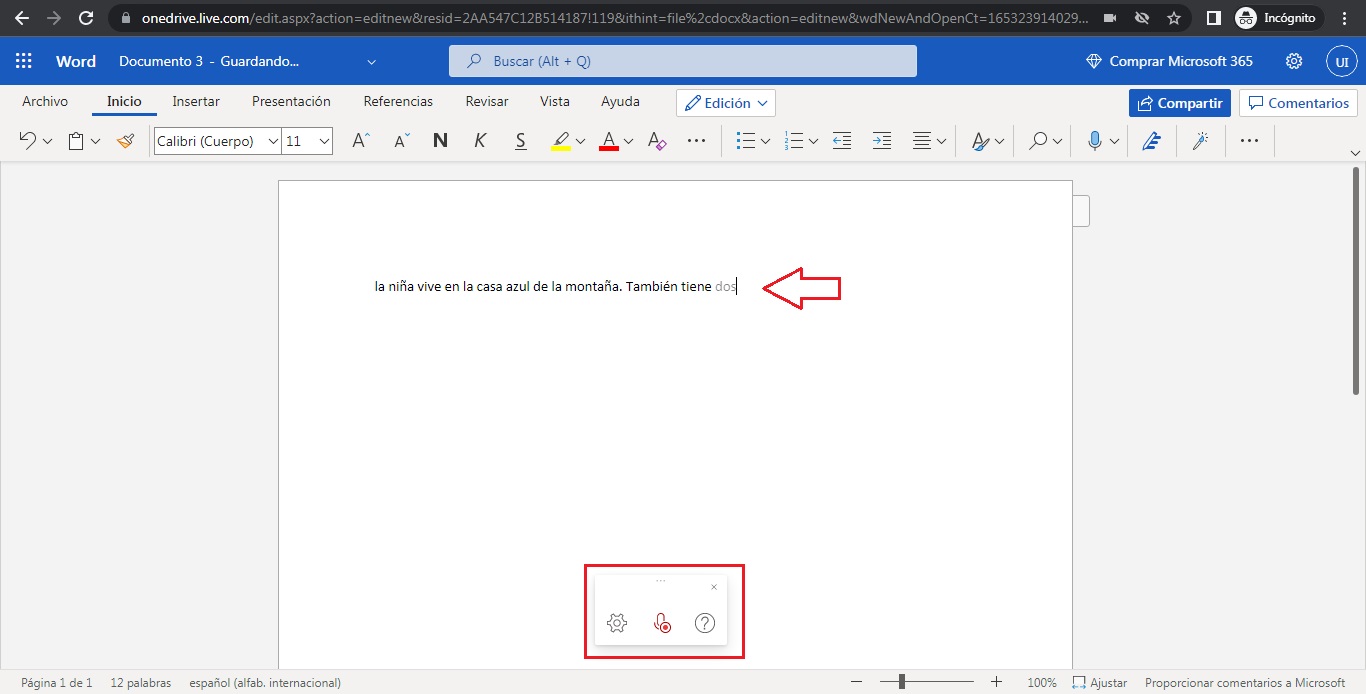Image resolution: width=1366 pixels, height=694 pixels.
Task: Apply italic formatting
Action: pos(480,140)
